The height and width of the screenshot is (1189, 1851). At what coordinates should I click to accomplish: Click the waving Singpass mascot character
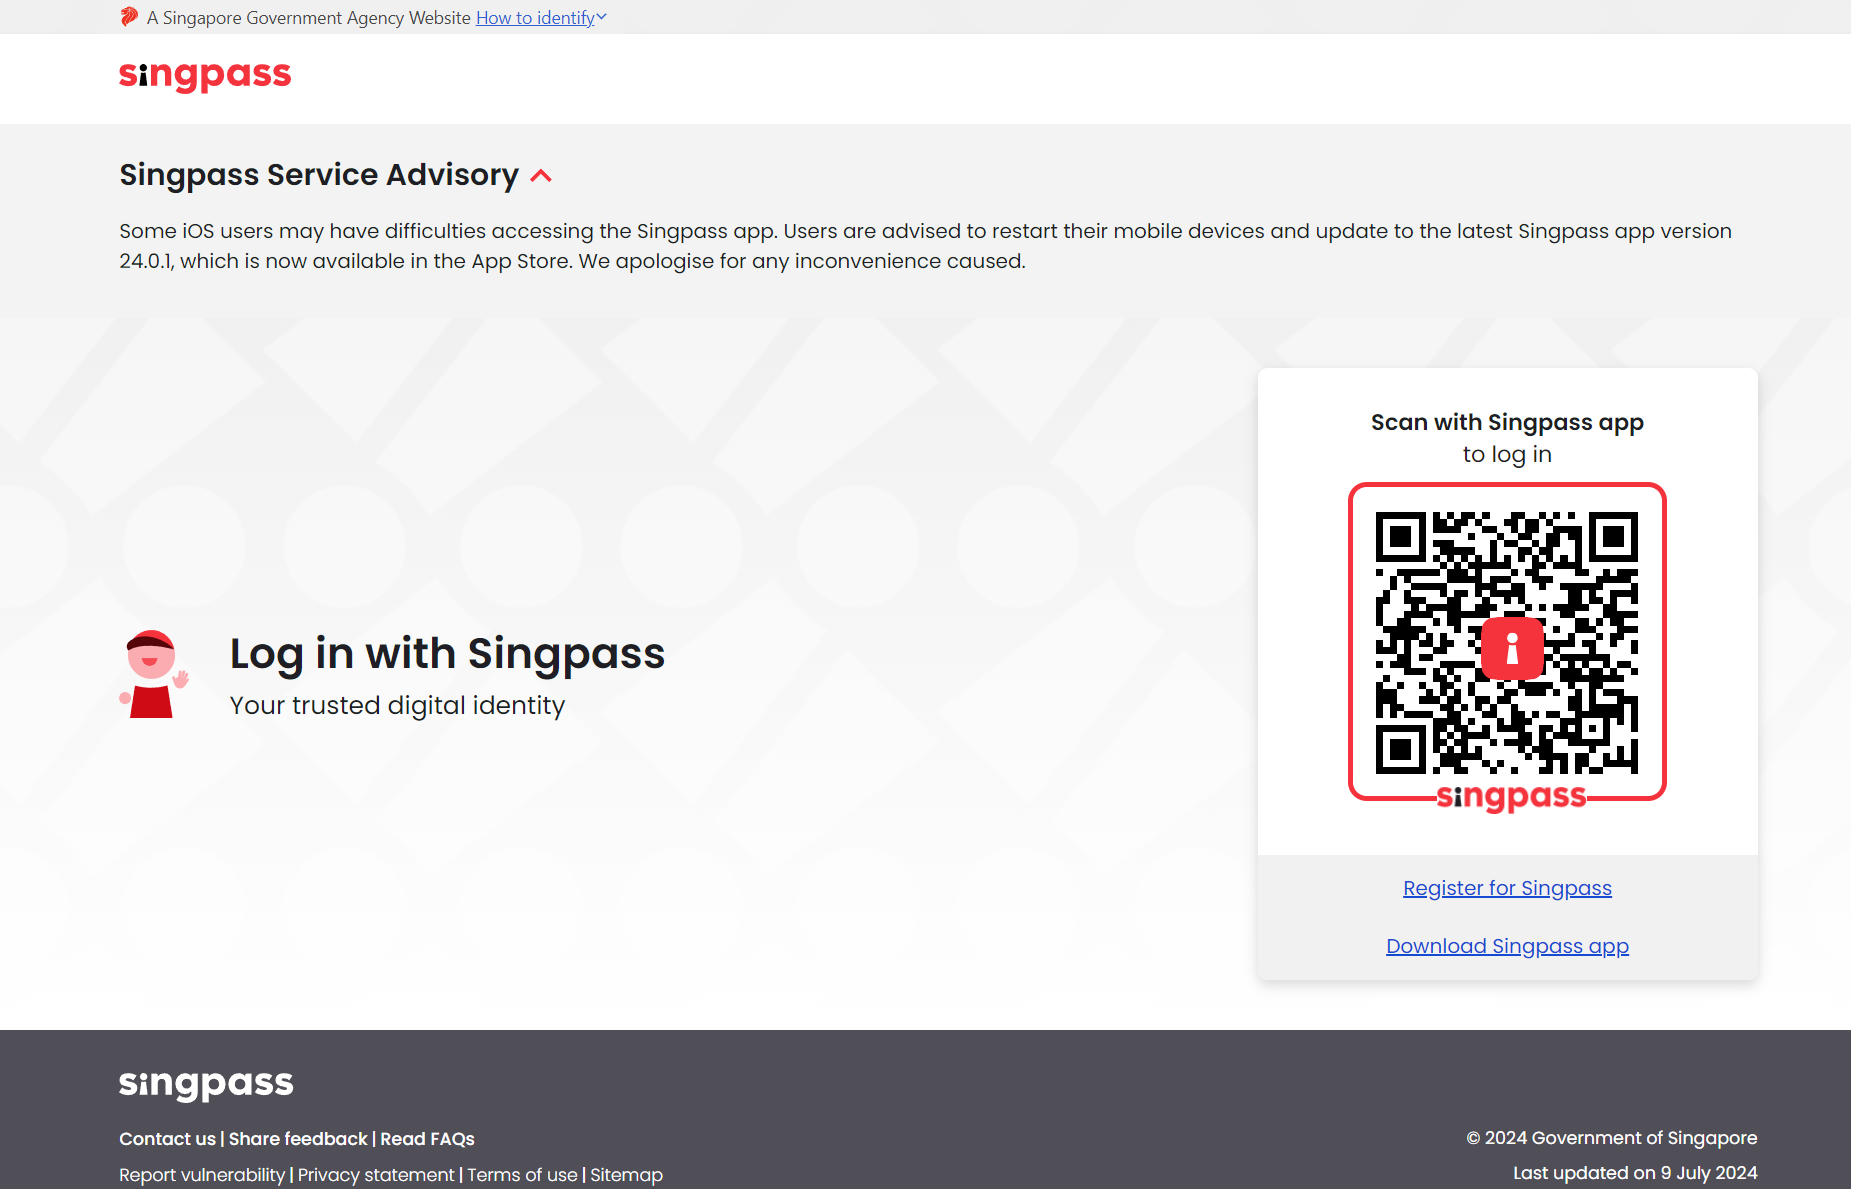point(153,674)
